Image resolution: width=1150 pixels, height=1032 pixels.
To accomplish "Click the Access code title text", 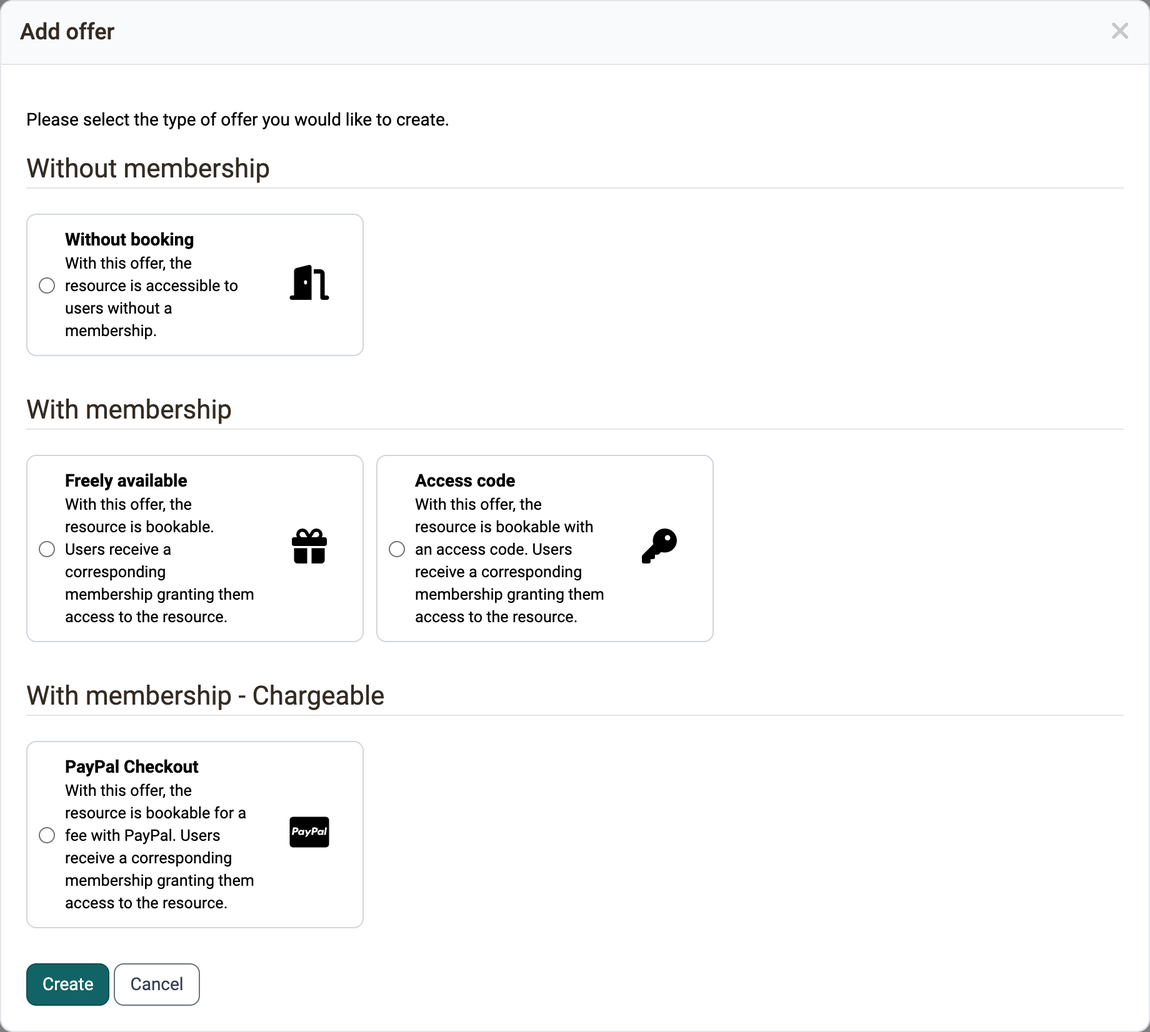I will click(x=465, y=480).
